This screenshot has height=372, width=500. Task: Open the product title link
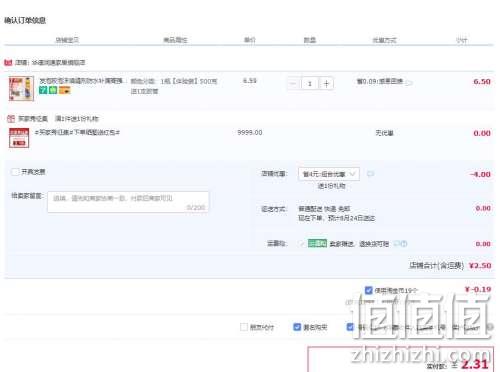(82, 81)
